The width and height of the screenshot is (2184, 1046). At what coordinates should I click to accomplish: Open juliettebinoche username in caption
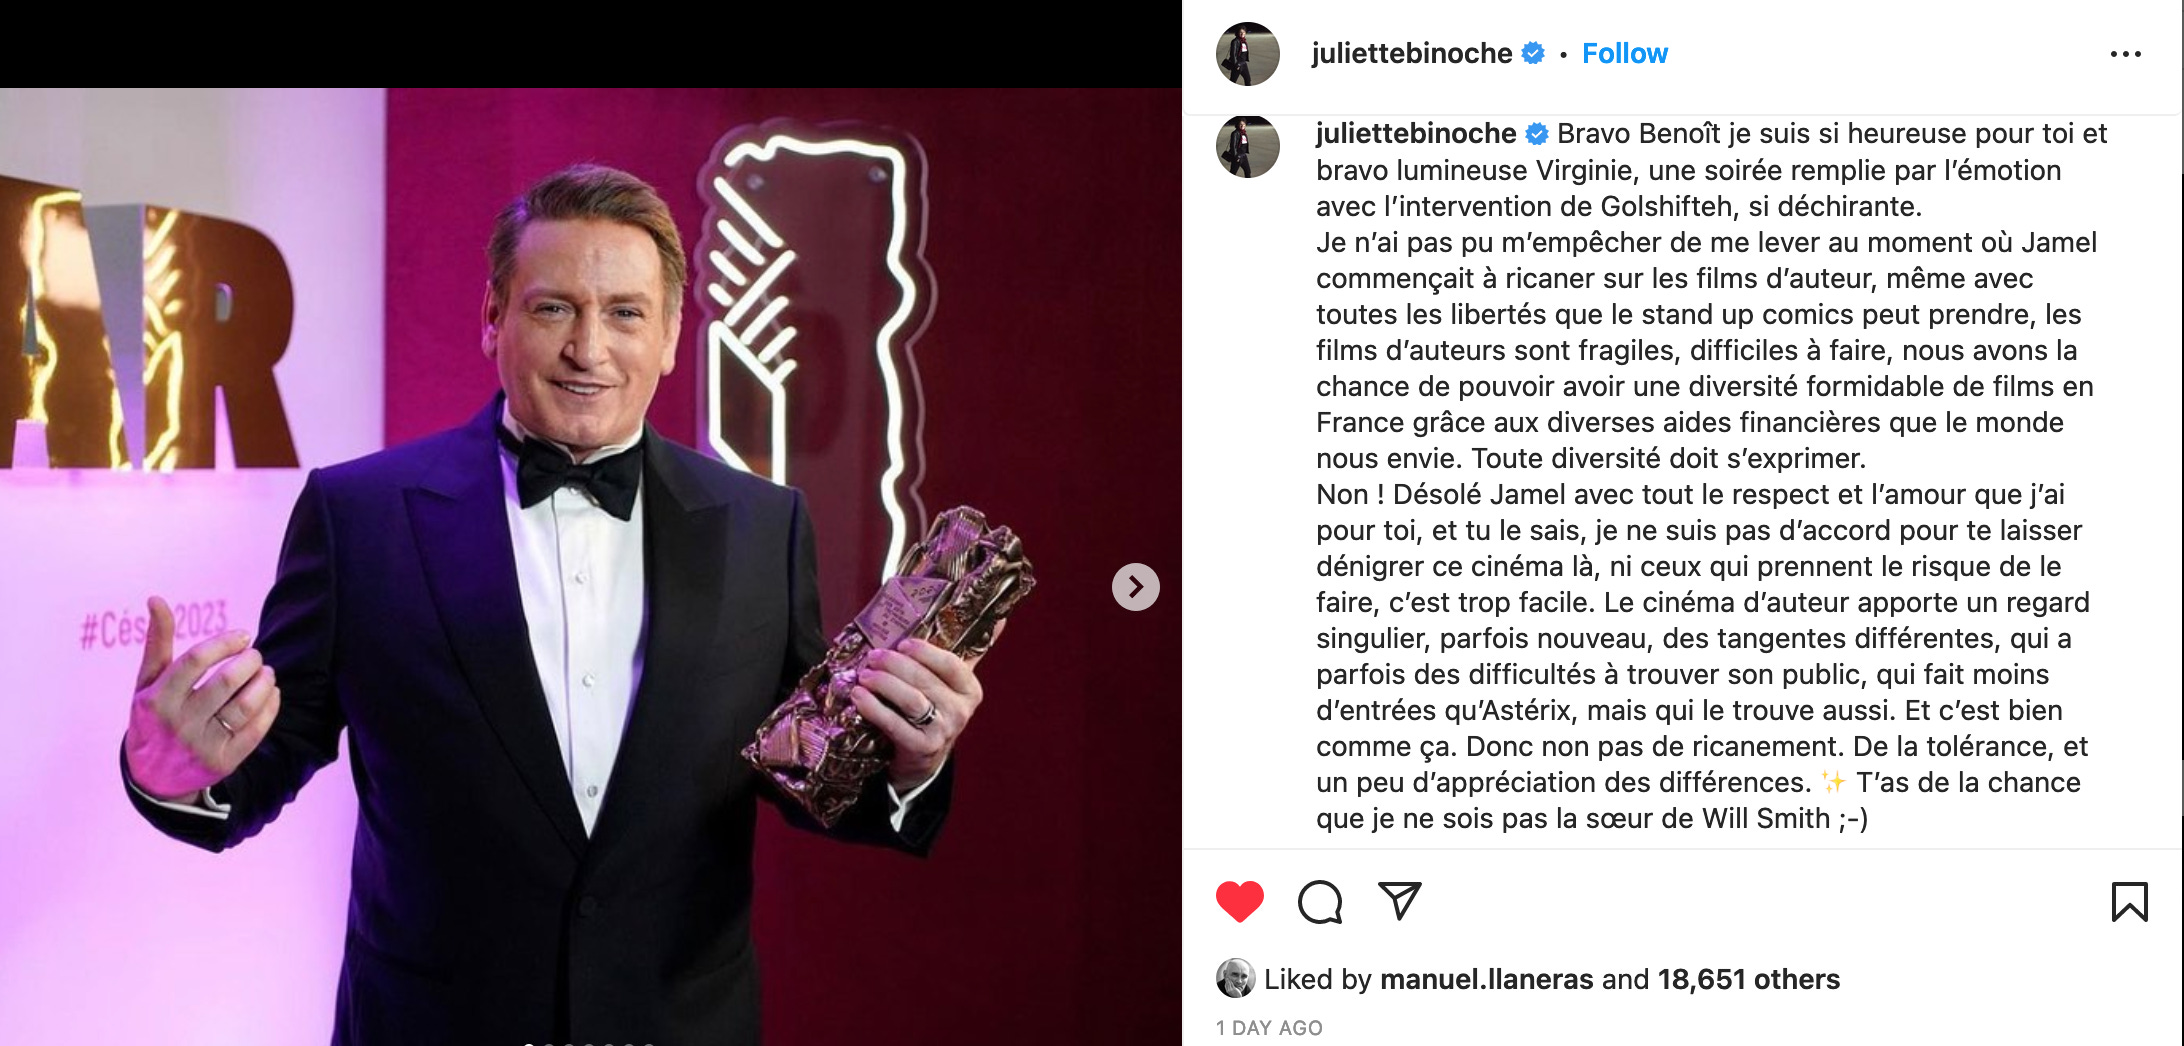click(x=1416, y=134)
